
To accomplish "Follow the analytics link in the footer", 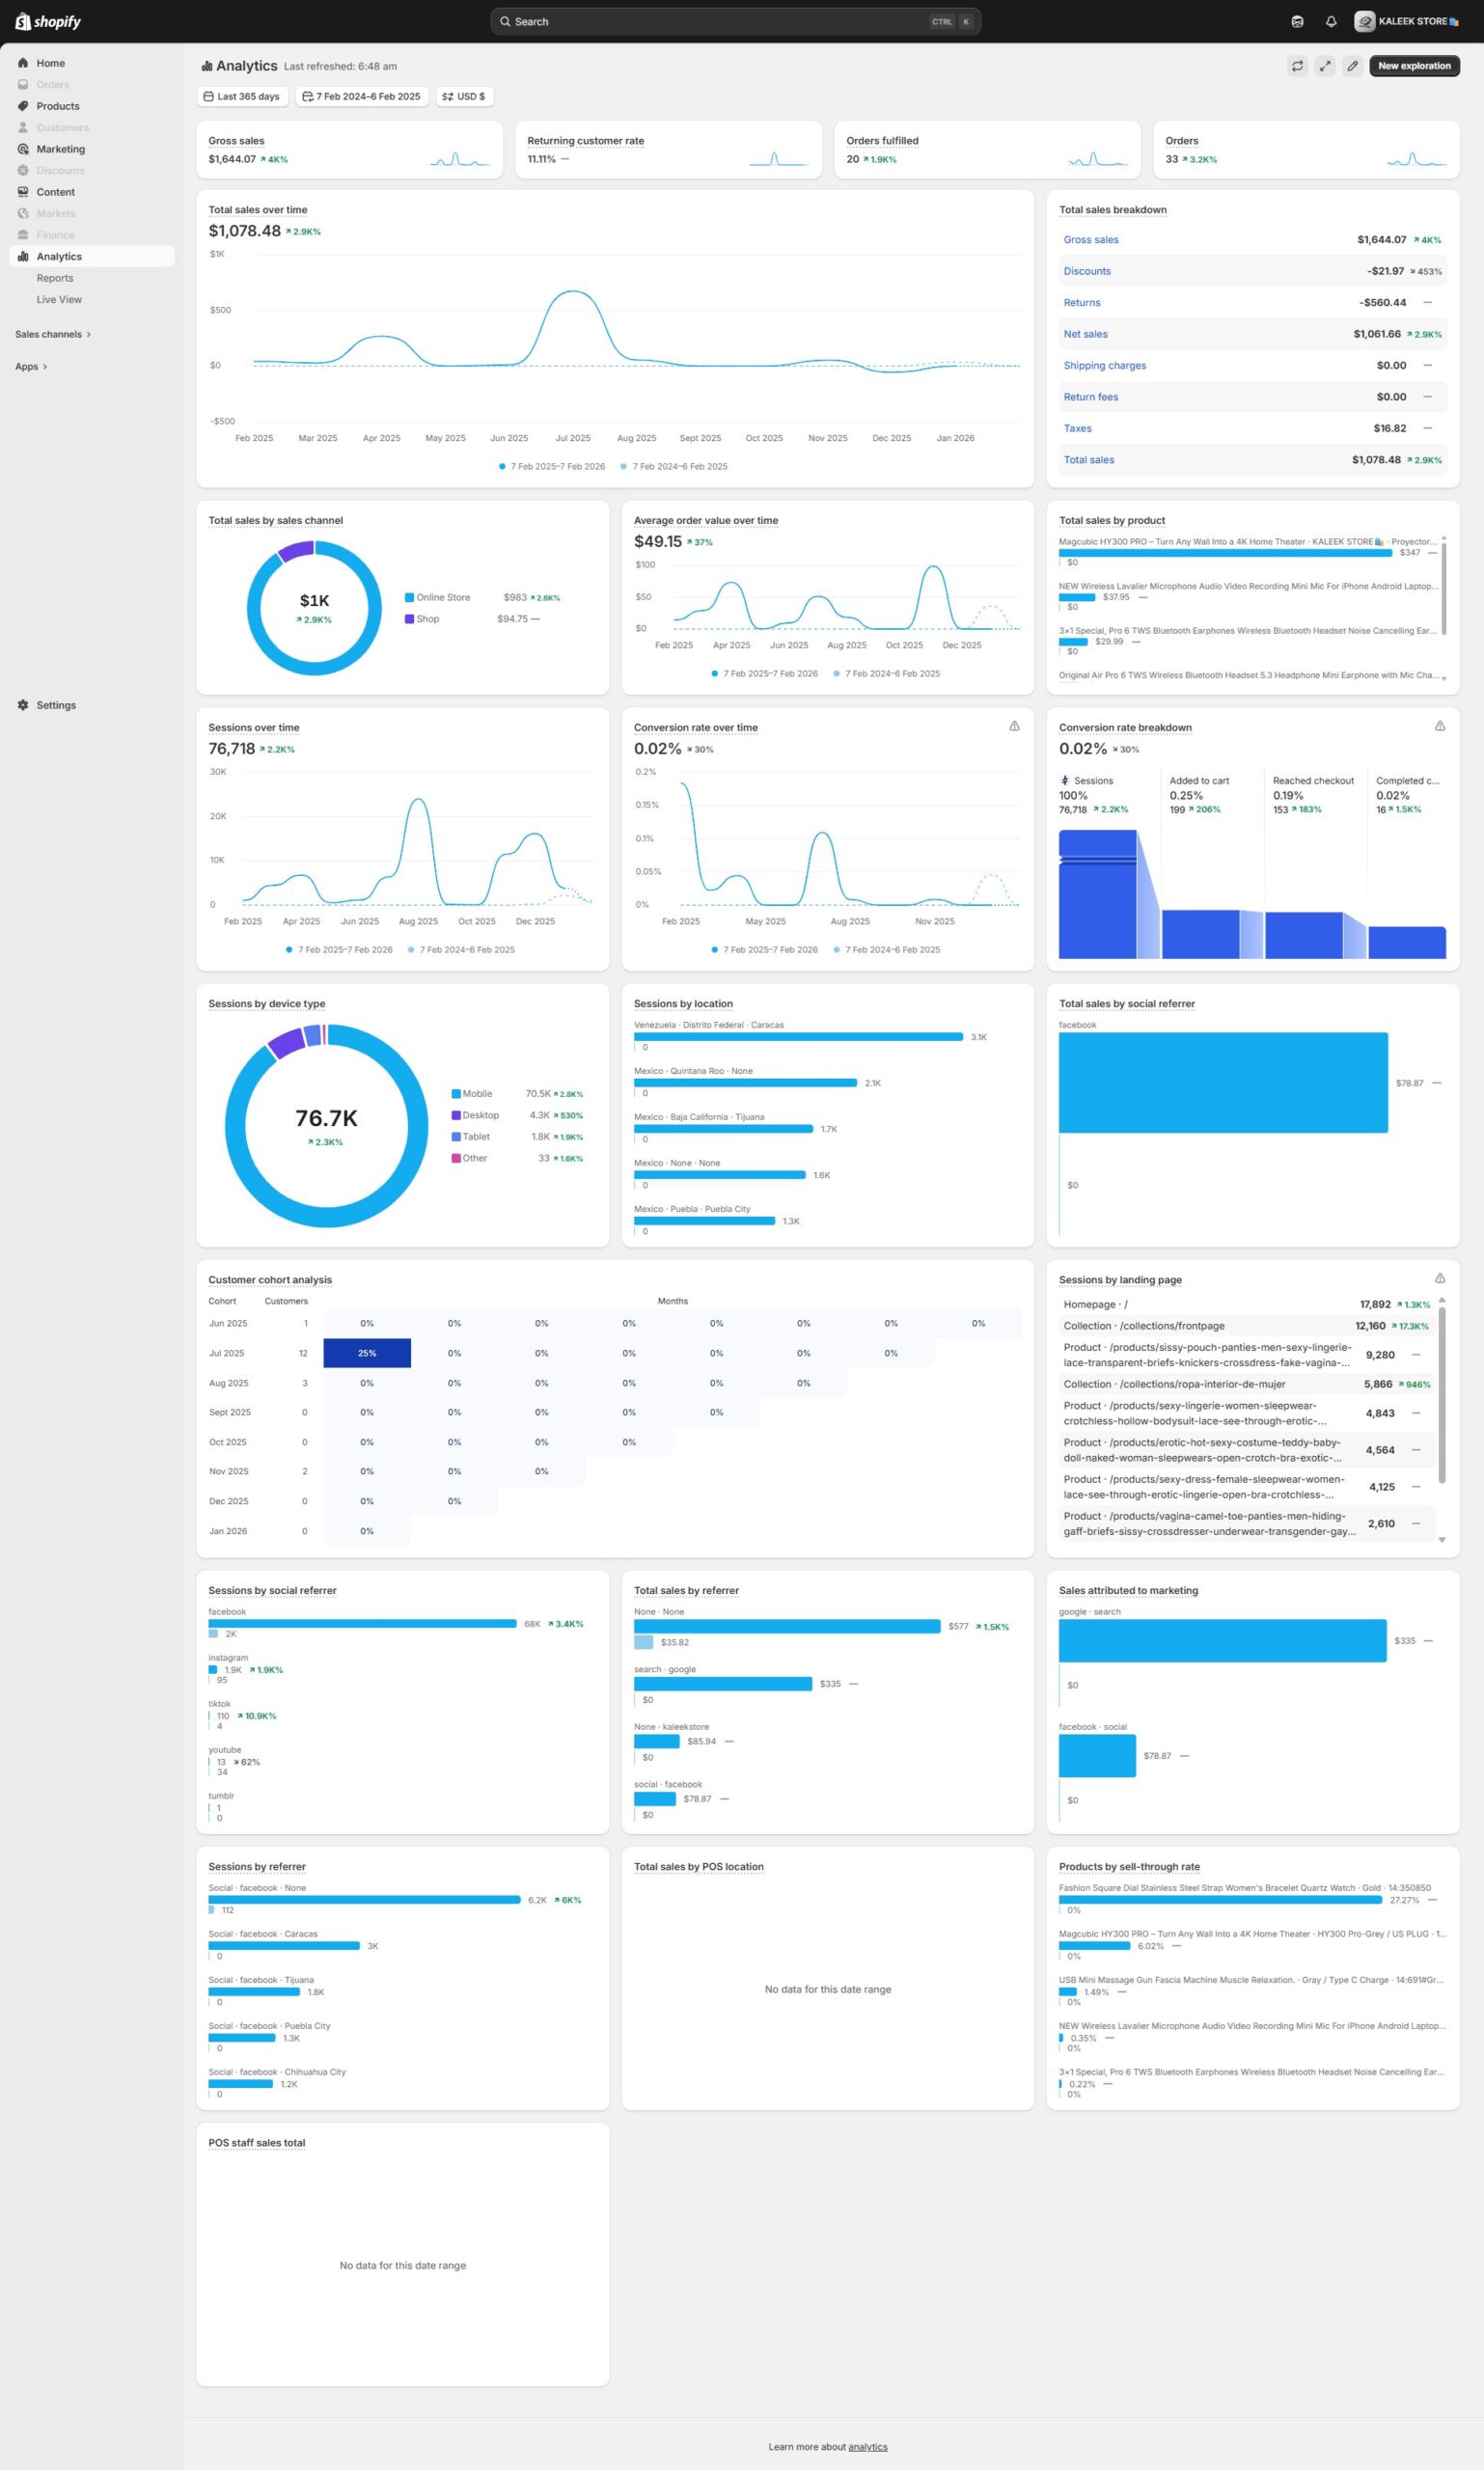I will coord(867,2446).
